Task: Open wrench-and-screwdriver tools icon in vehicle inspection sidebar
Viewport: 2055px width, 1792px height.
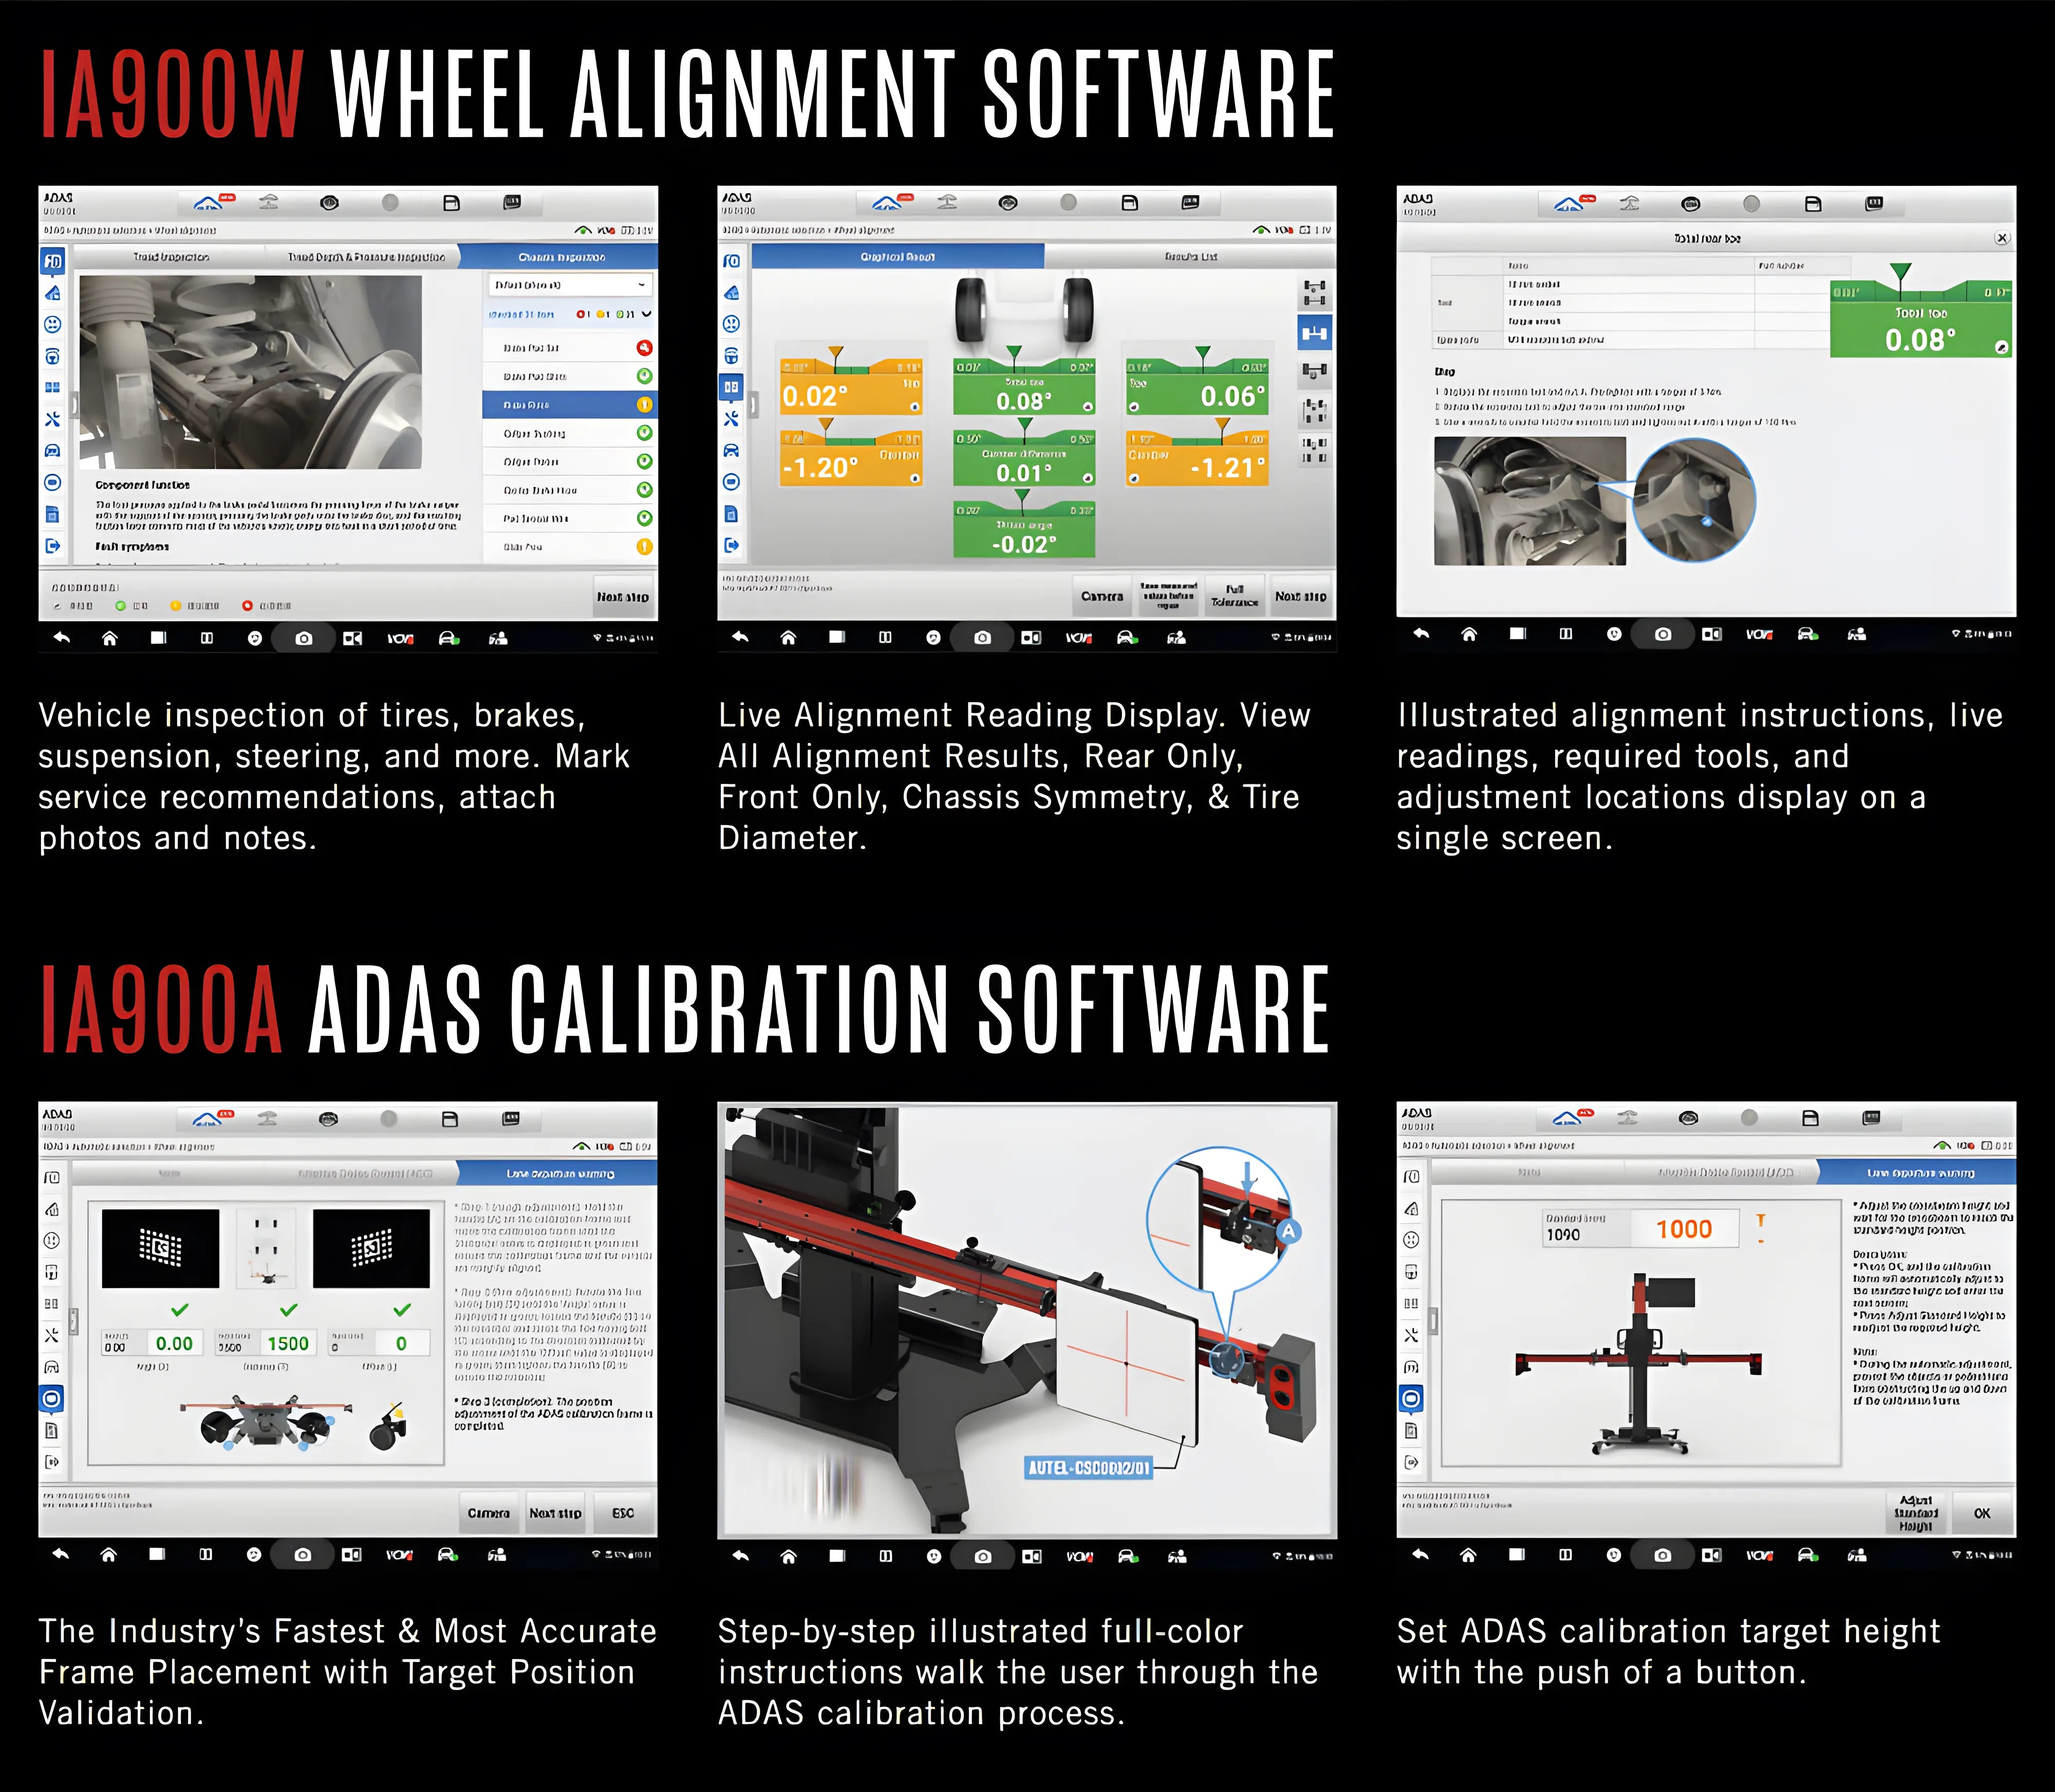Action: [x=53, y=419]
